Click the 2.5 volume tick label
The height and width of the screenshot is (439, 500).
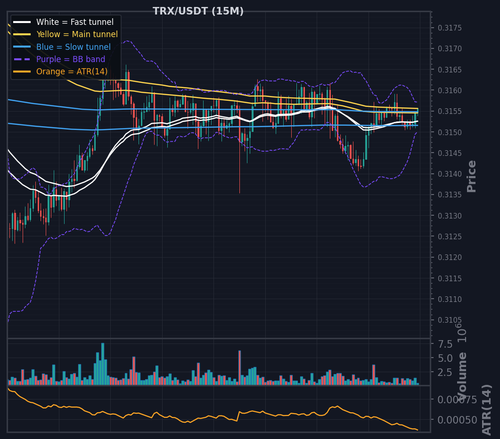pyautogui.click(x=445, y=372)
